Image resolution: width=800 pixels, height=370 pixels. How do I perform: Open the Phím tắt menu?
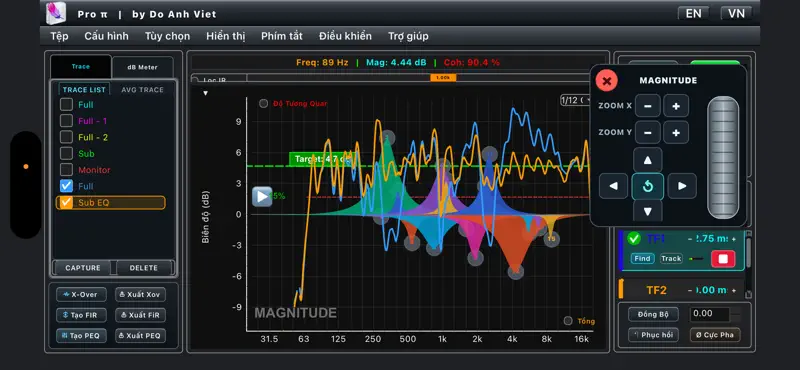282,36
